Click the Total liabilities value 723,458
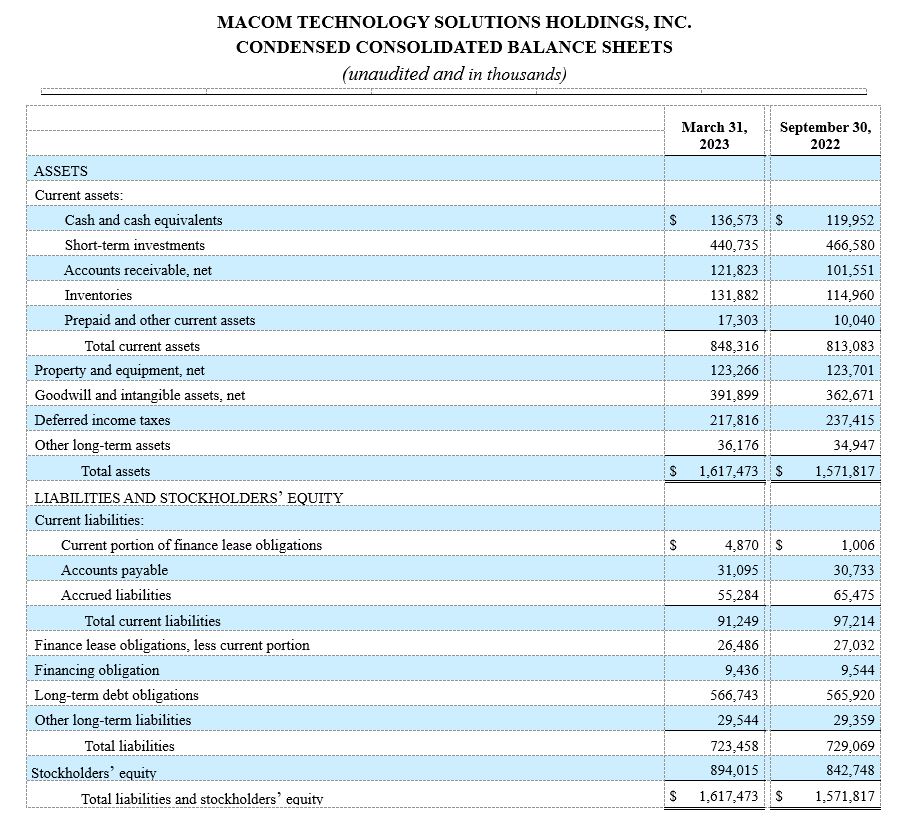This screenshot has width=908, height=824. click(733, 746)
